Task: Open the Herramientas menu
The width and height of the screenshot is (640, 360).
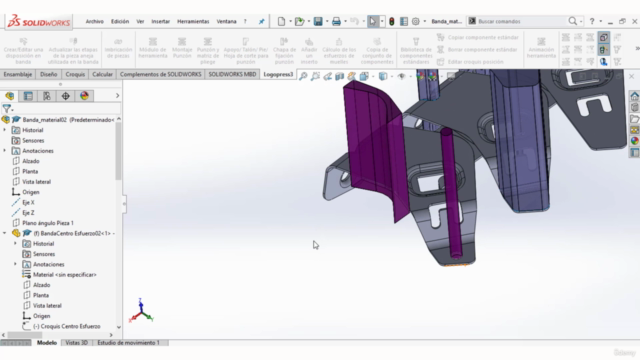Action: pos(193,21)
